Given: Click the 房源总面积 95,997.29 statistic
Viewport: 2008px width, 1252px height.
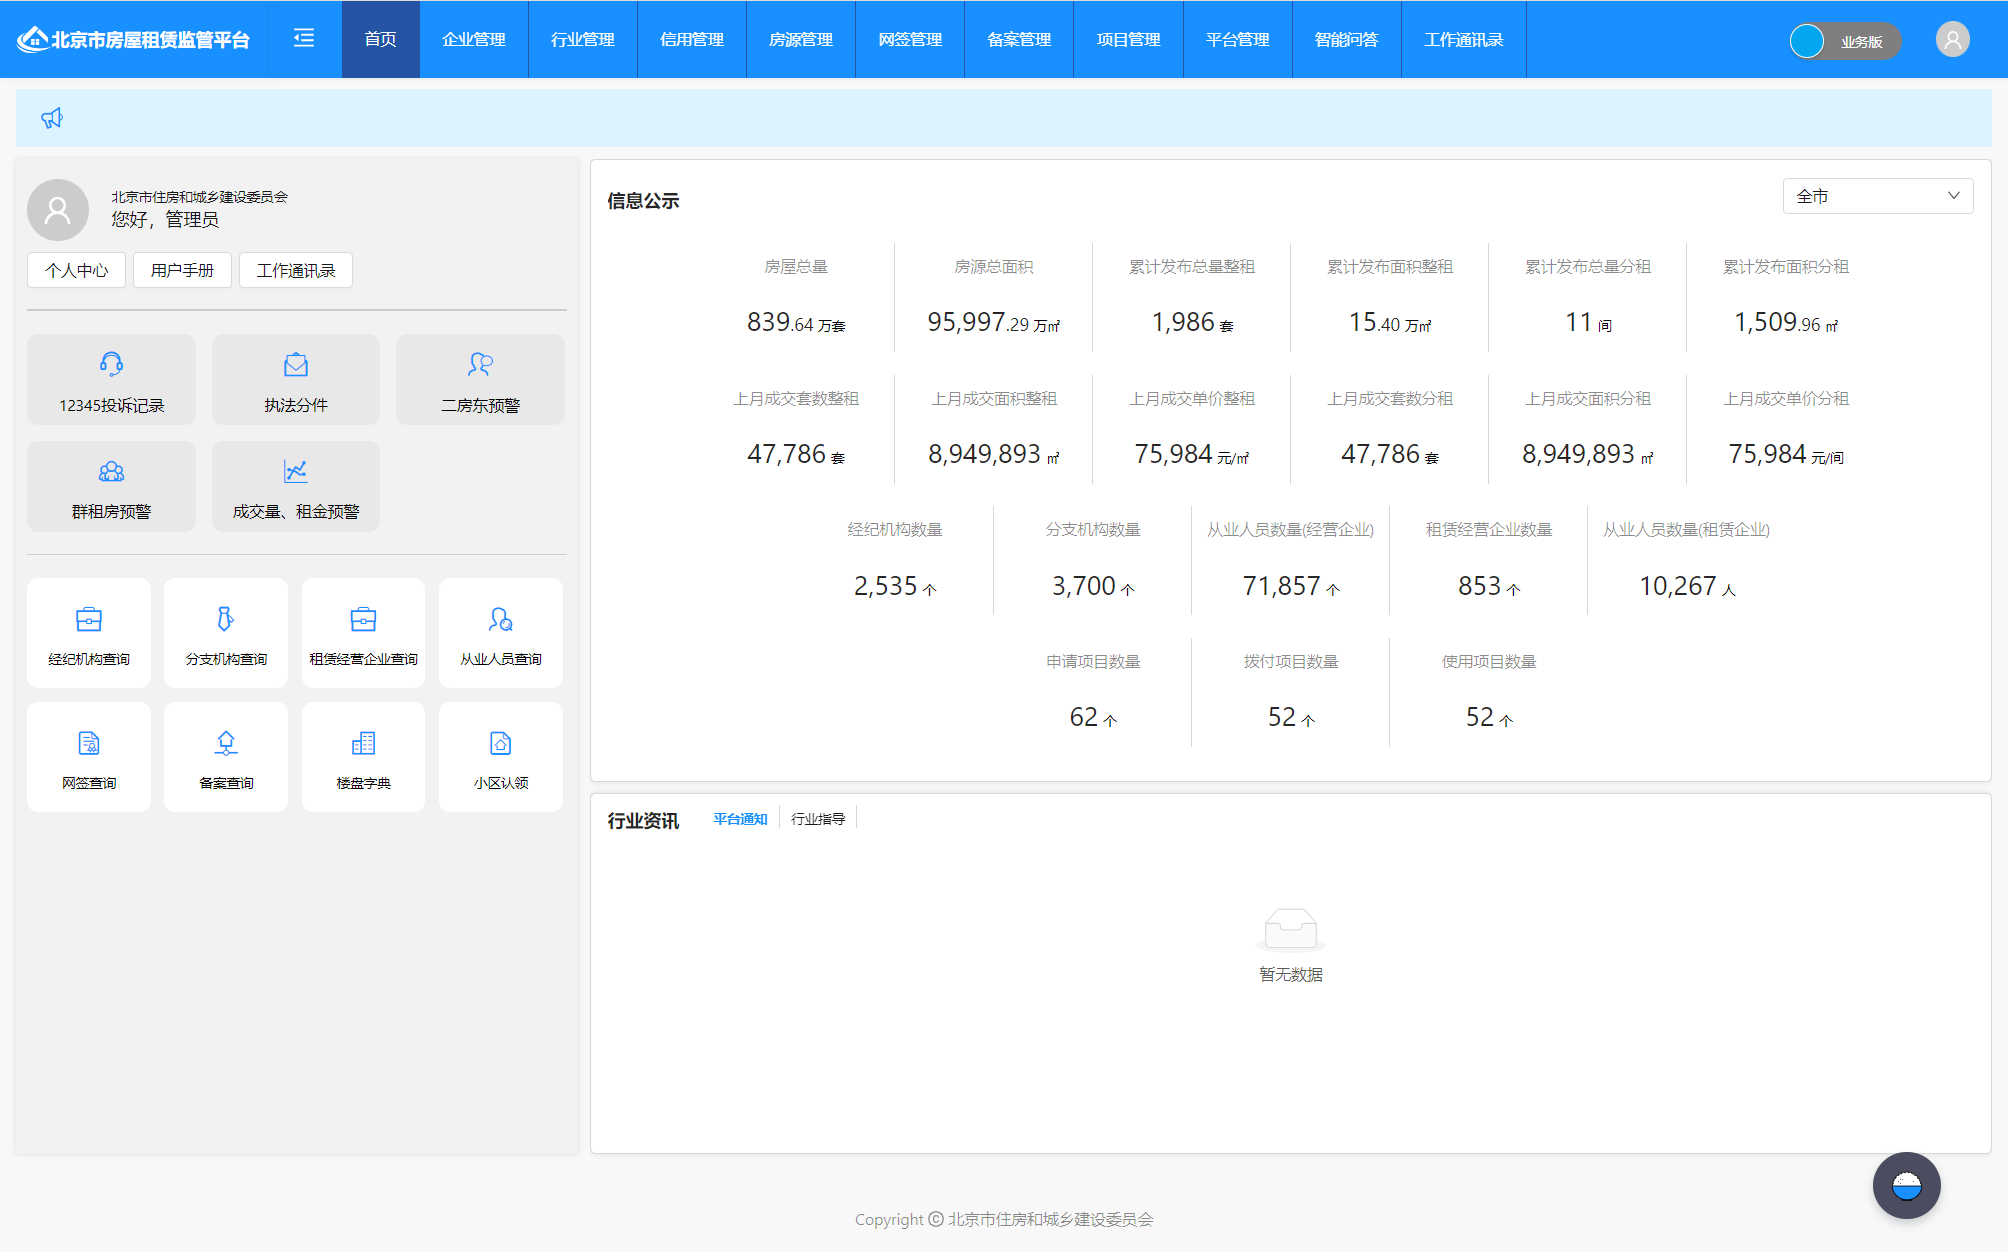Looking at the screenshot, I should [x=994, y=322].
